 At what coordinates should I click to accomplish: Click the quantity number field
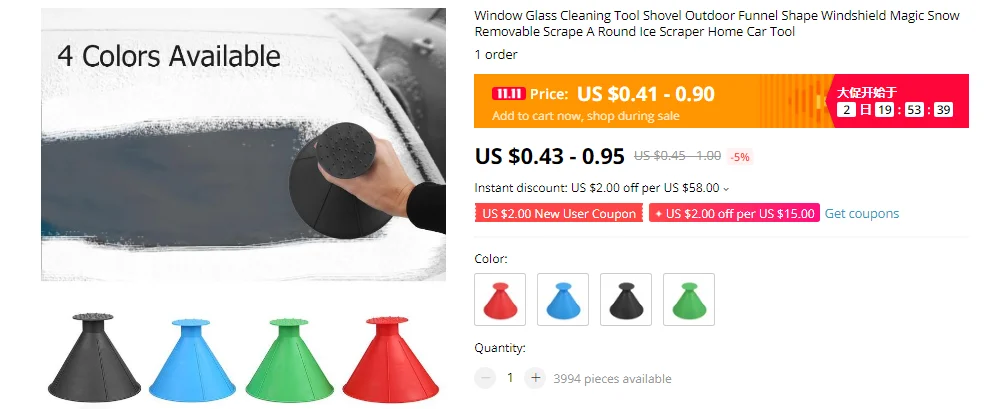pyautogui.click(x=510, y=378)
